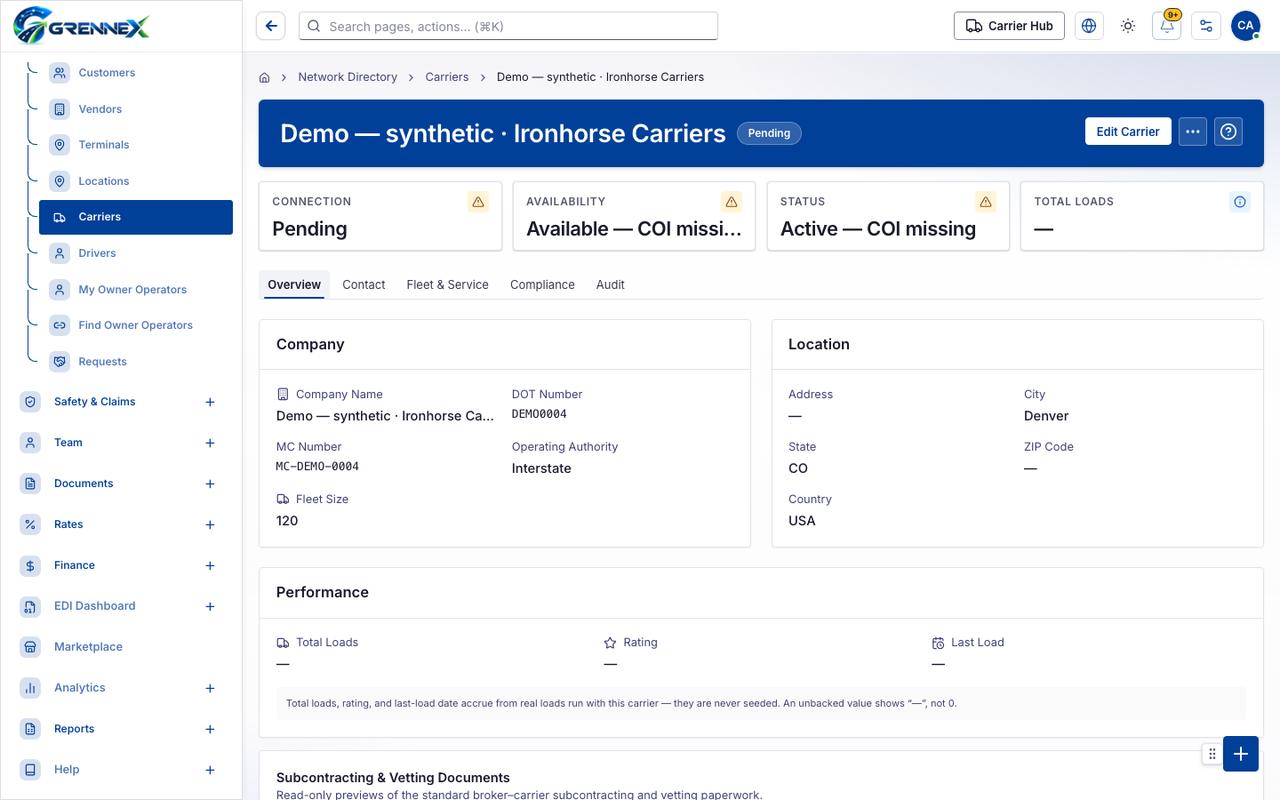Switch to the Compliance tab
Screen dimensions: 1280x800
coord(542,285)
